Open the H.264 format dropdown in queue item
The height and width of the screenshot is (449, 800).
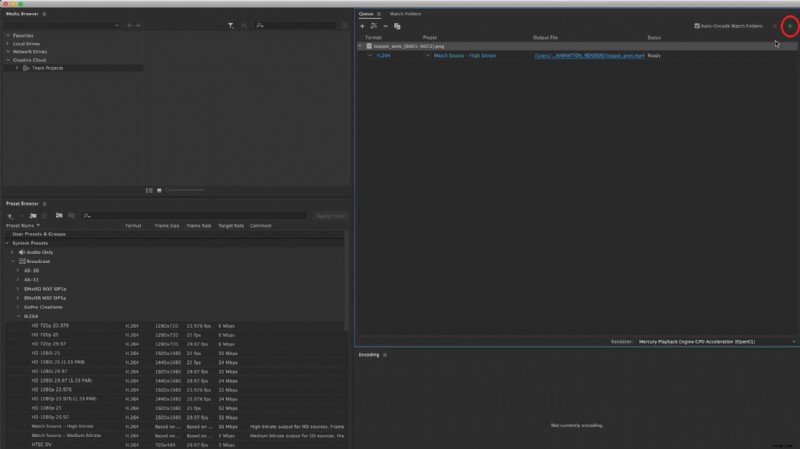[370, 56]
